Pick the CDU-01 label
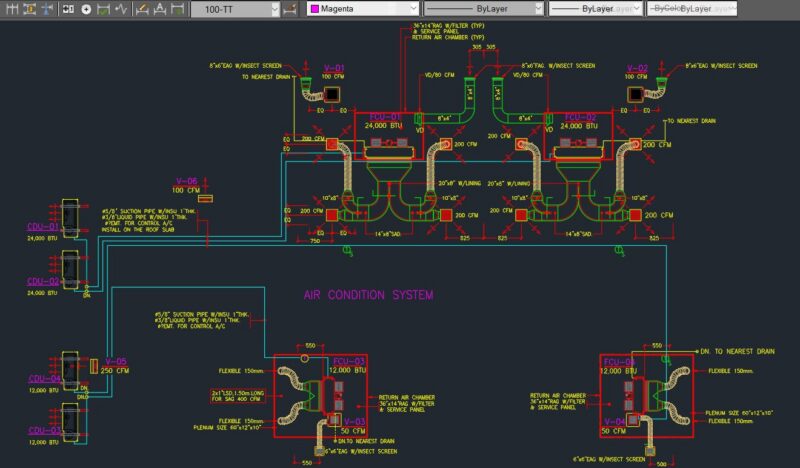Screen dimensions: 800x468 coord(43,227)
